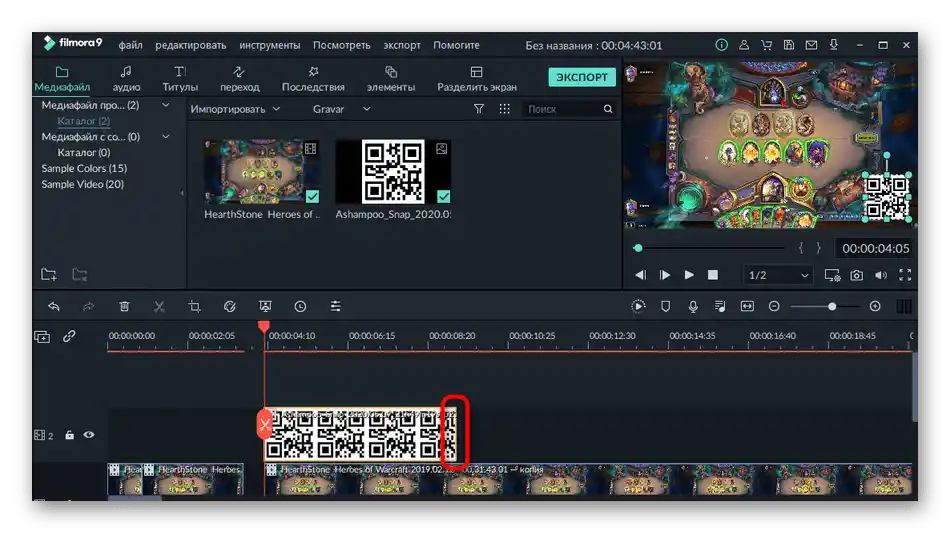This screenshot has height=533, width=950.
Task: Open the Помогите menu
Action: [x=456, y=45]
